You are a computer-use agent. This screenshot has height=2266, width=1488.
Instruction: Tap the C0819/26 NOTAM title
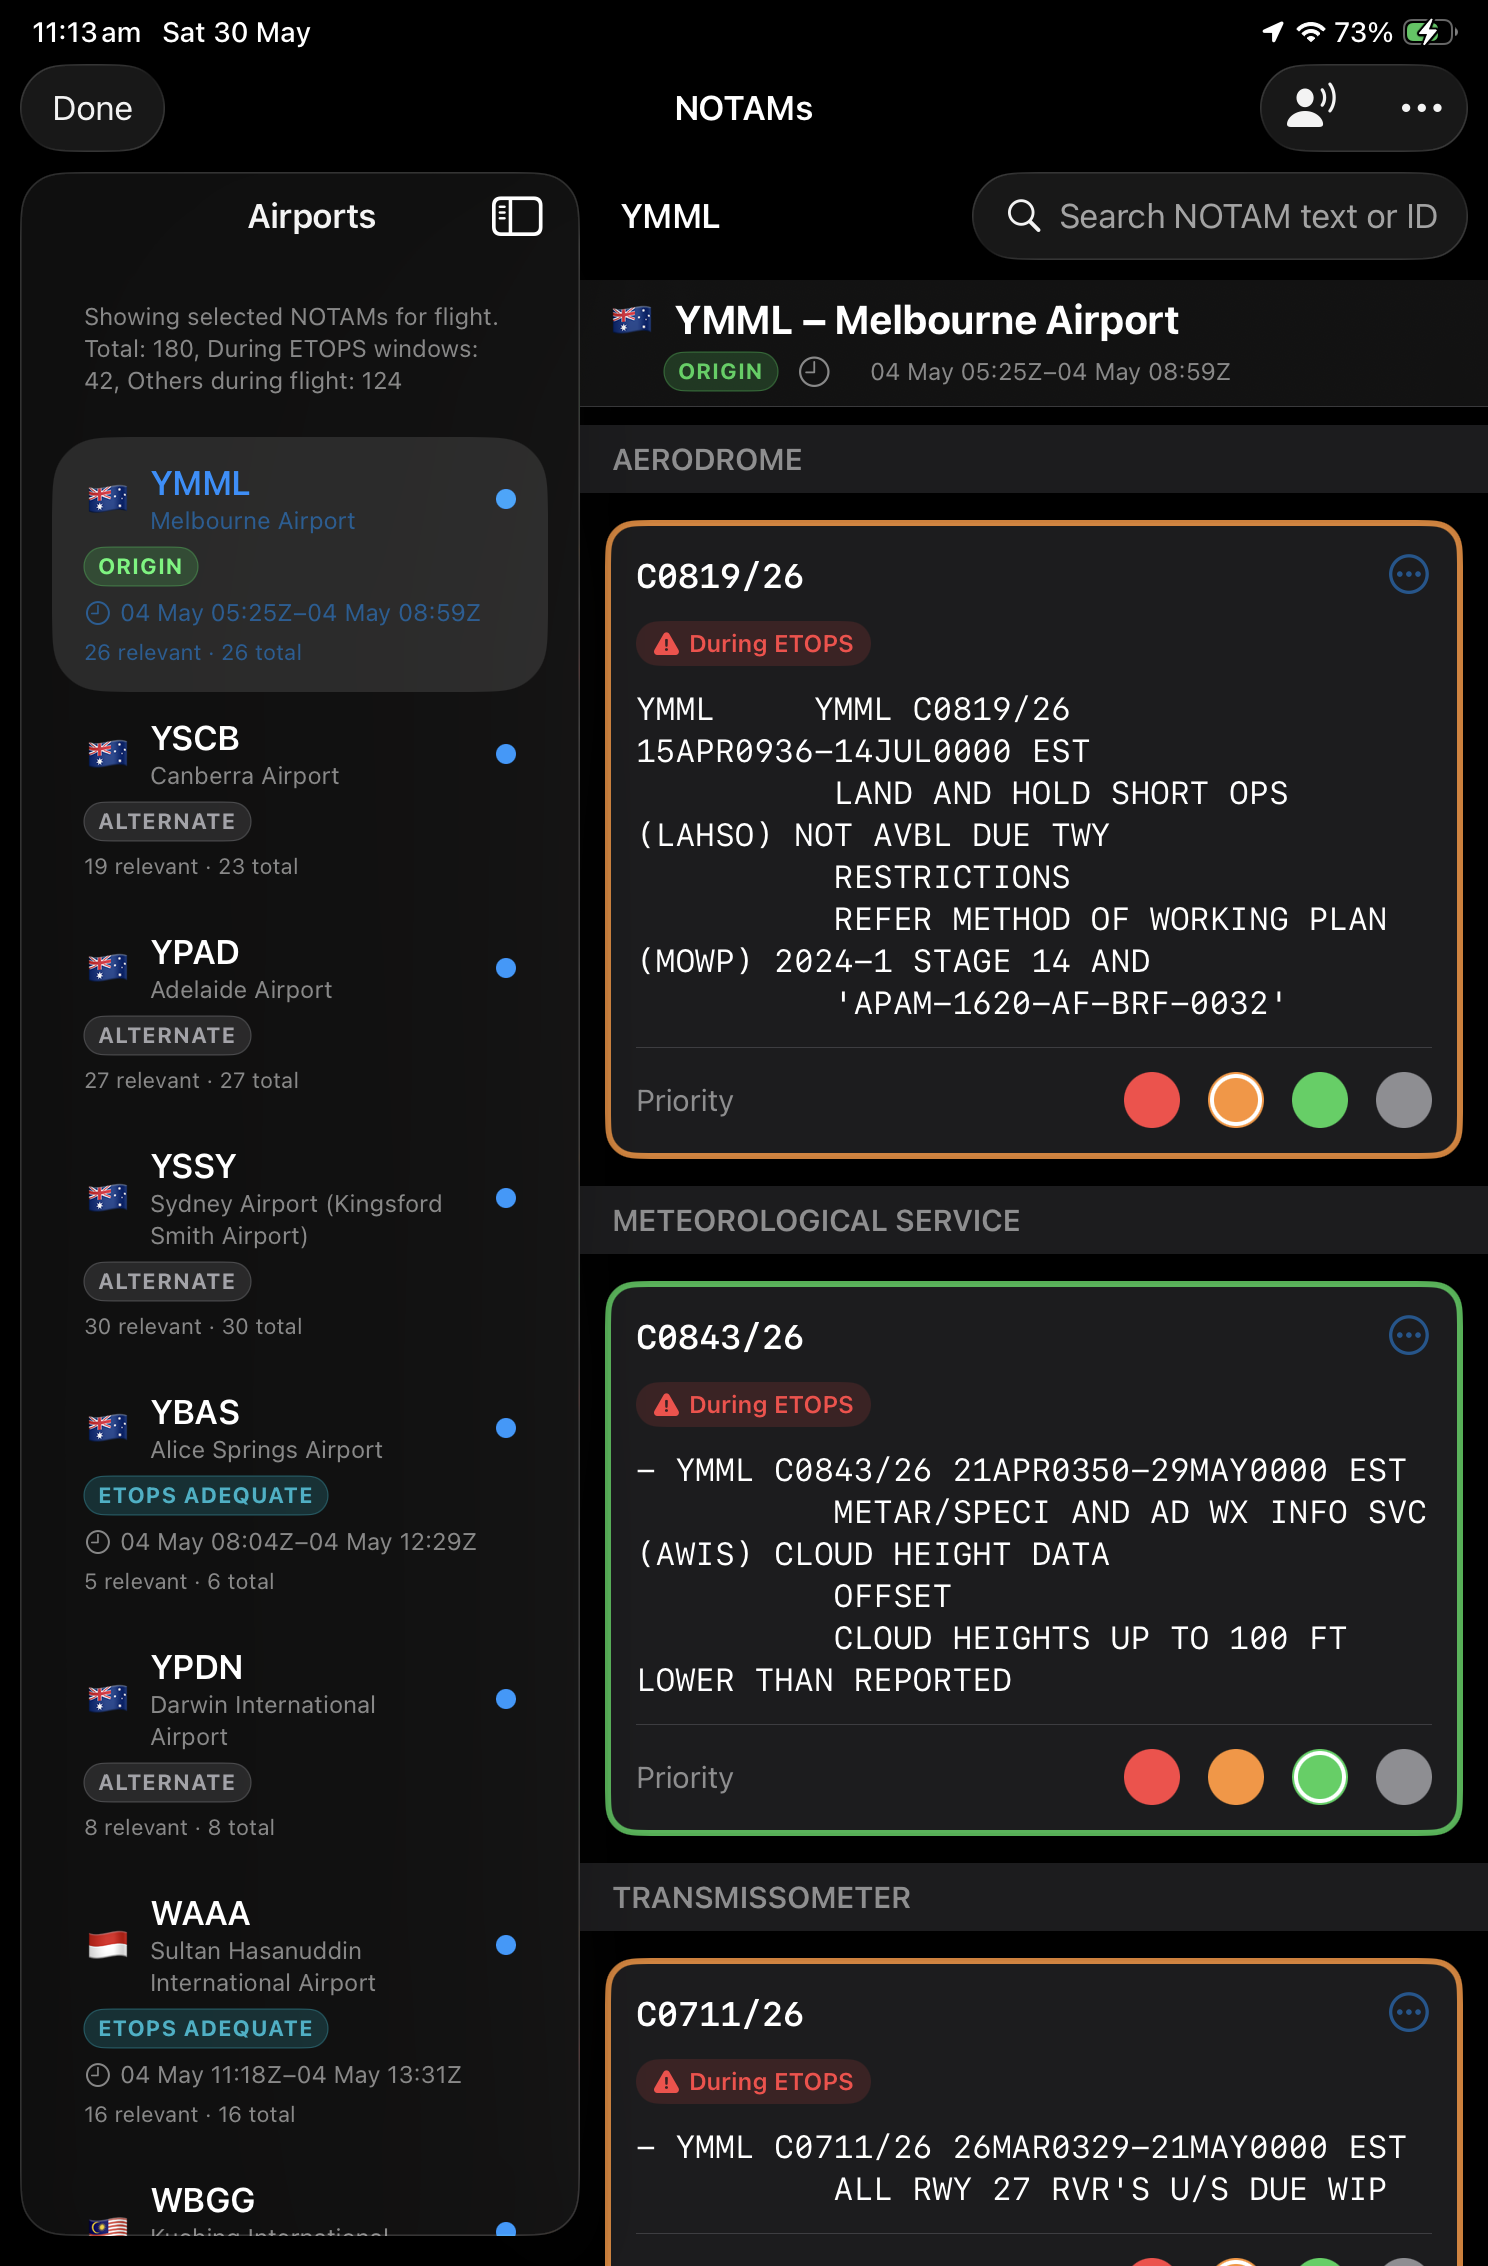(720, 577)
